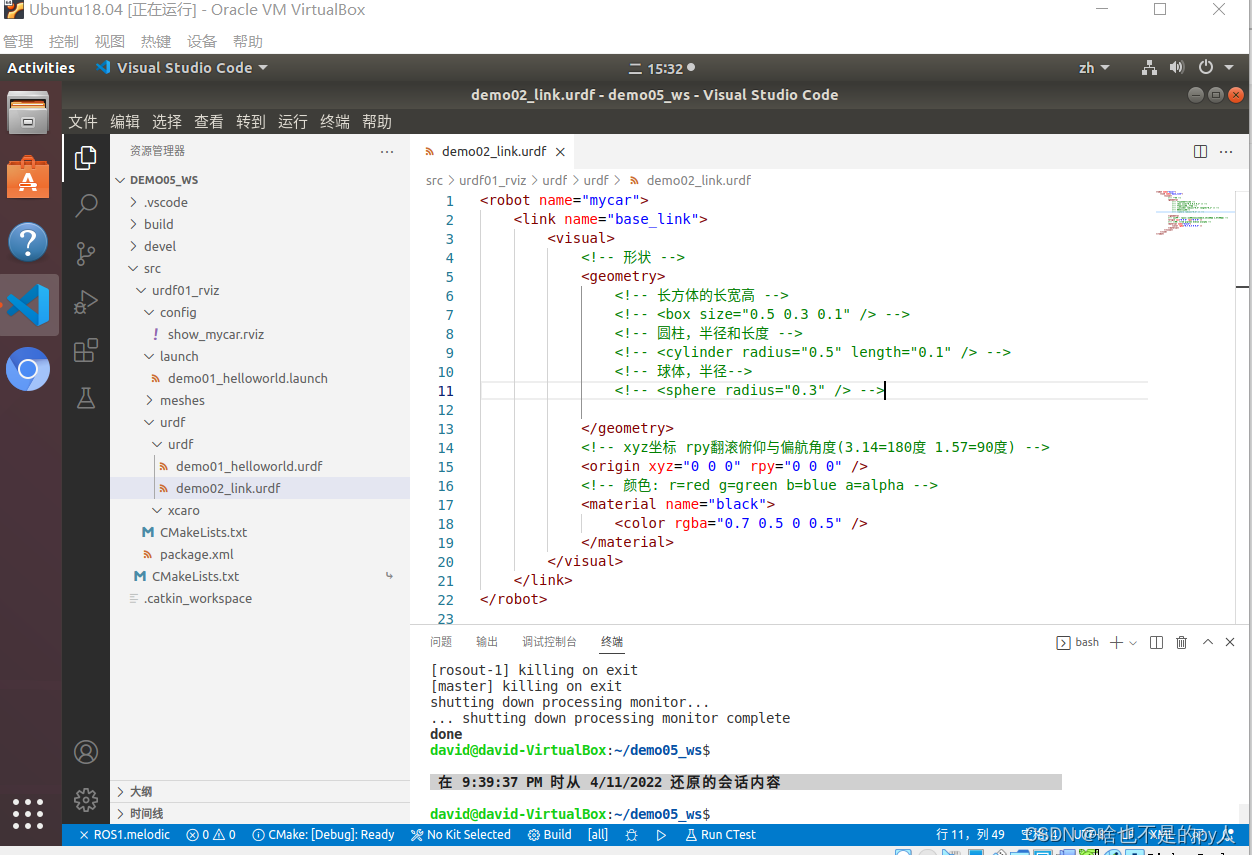Expand the .vscode folder
Viewport: 1252px width, 855px height.
pyautogui.click(x=260, y=202)
